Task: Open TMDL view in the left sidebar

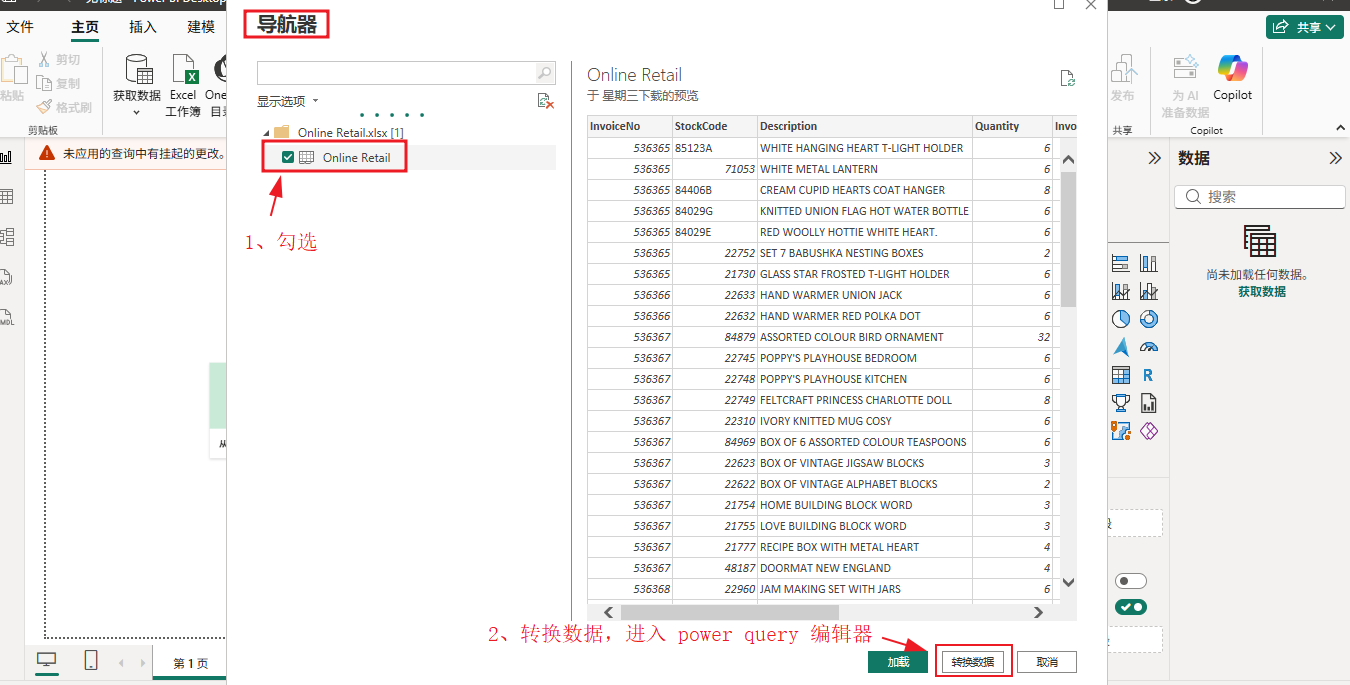Action: tap(6, 317)
